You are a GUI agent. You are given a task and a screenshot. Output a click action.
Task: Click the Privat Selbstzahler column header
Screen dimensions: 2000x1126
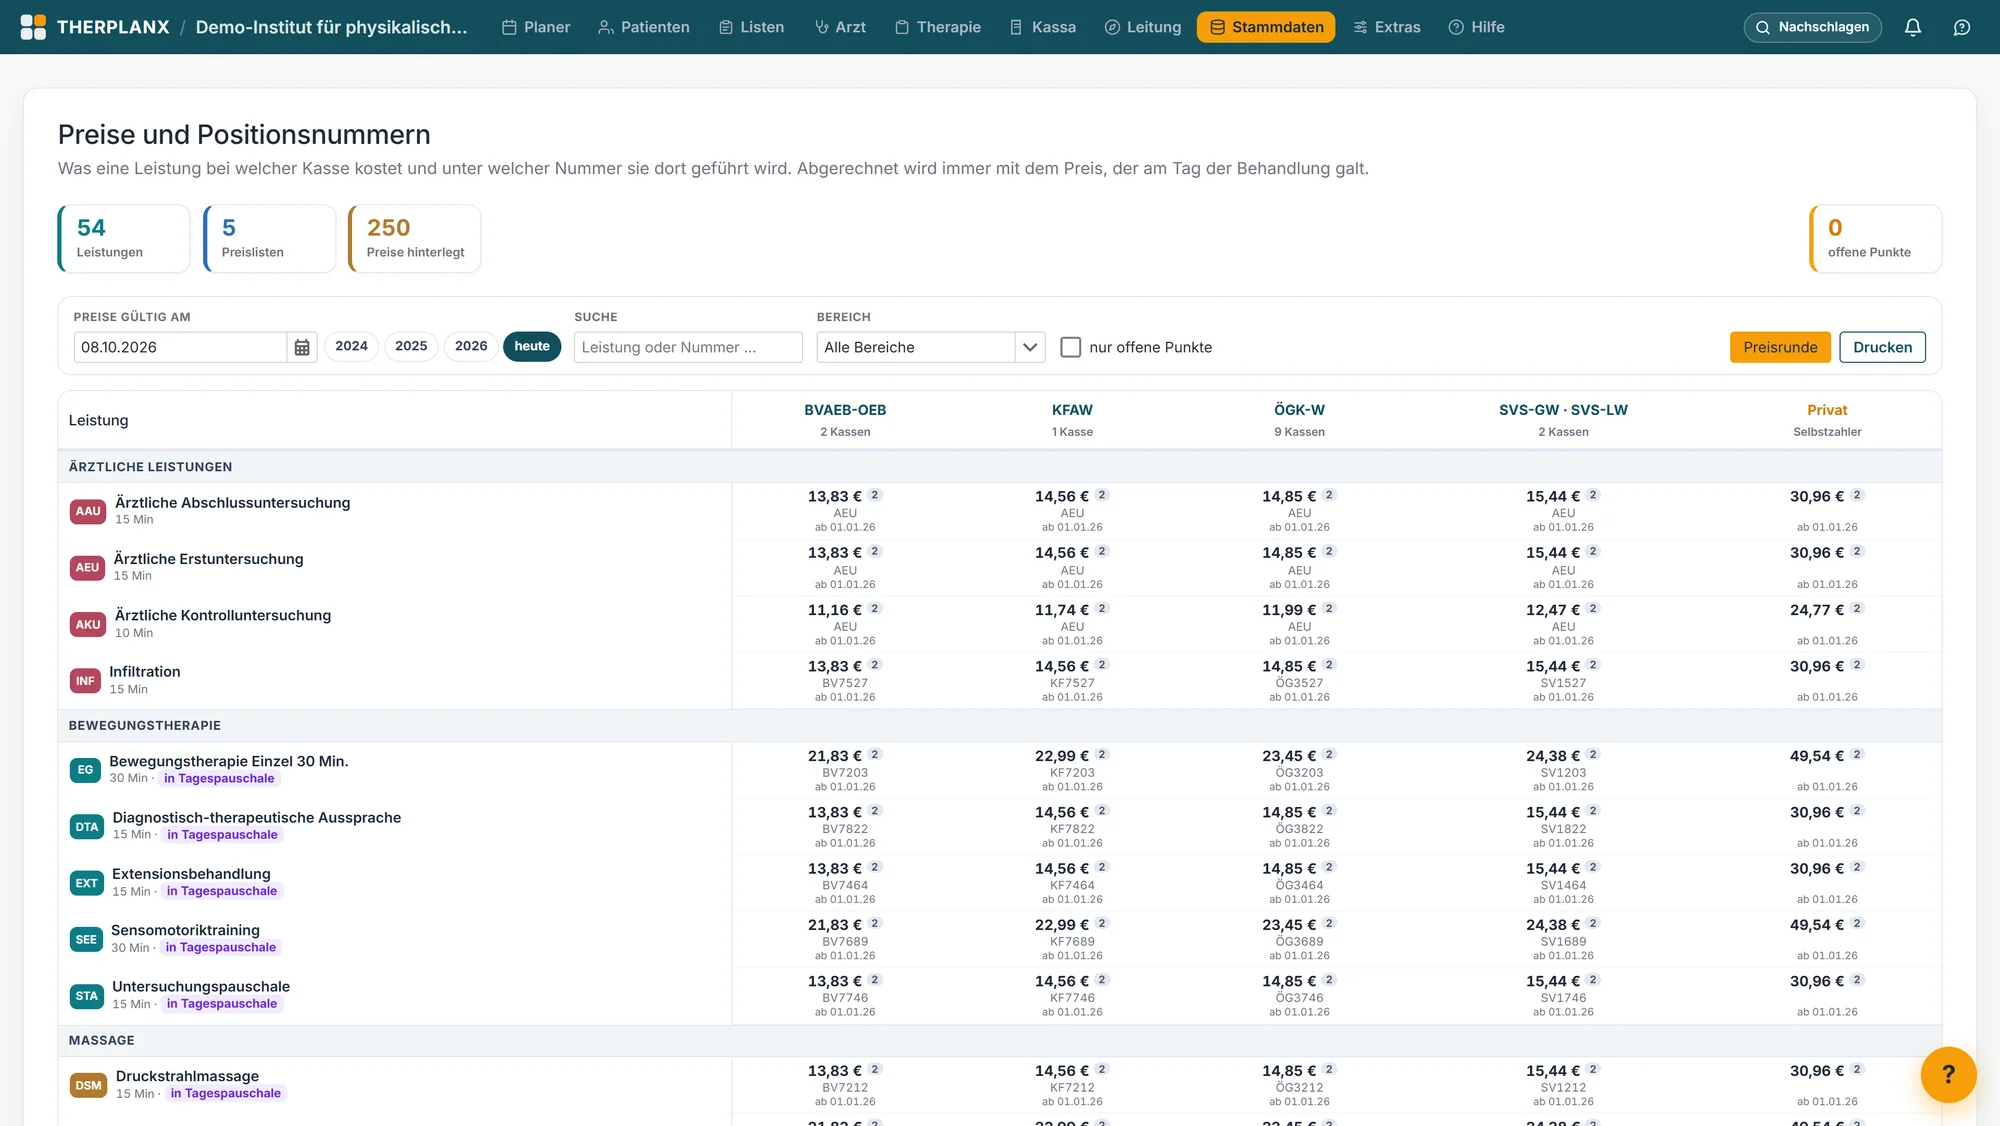1827,419
